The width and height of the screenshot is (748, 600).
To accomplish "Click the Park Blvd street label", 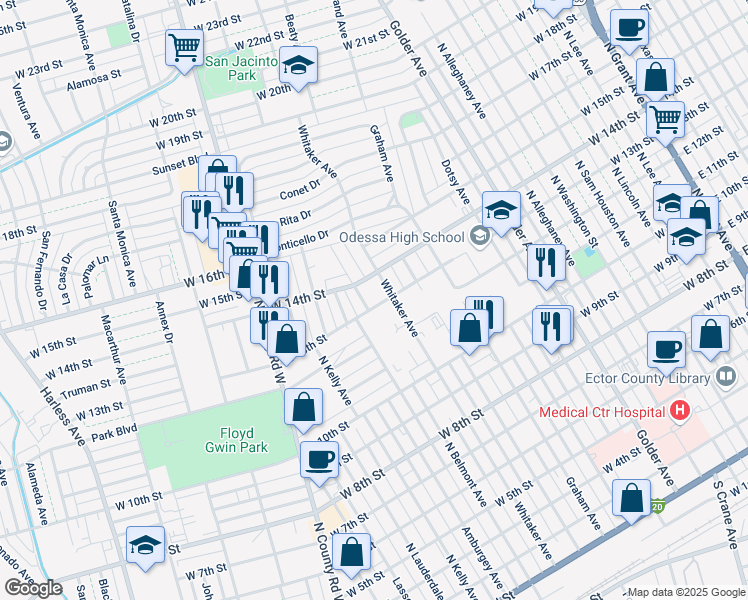I will 114,432.
